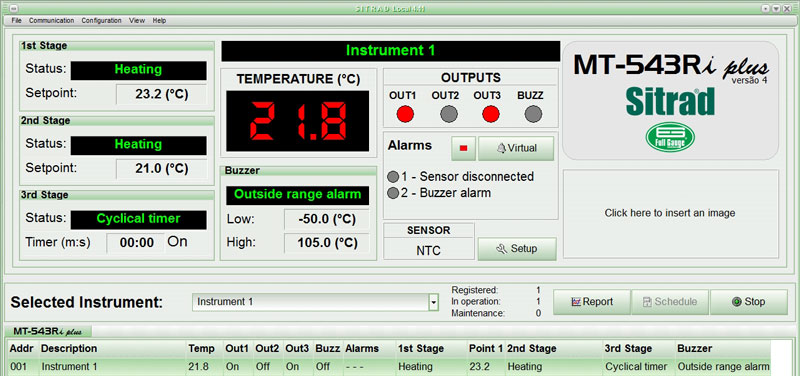Click the Buzzer alarm indicator circle
Image resolution: width=800 pixels, height=376 pixels.
click(392, 193)
